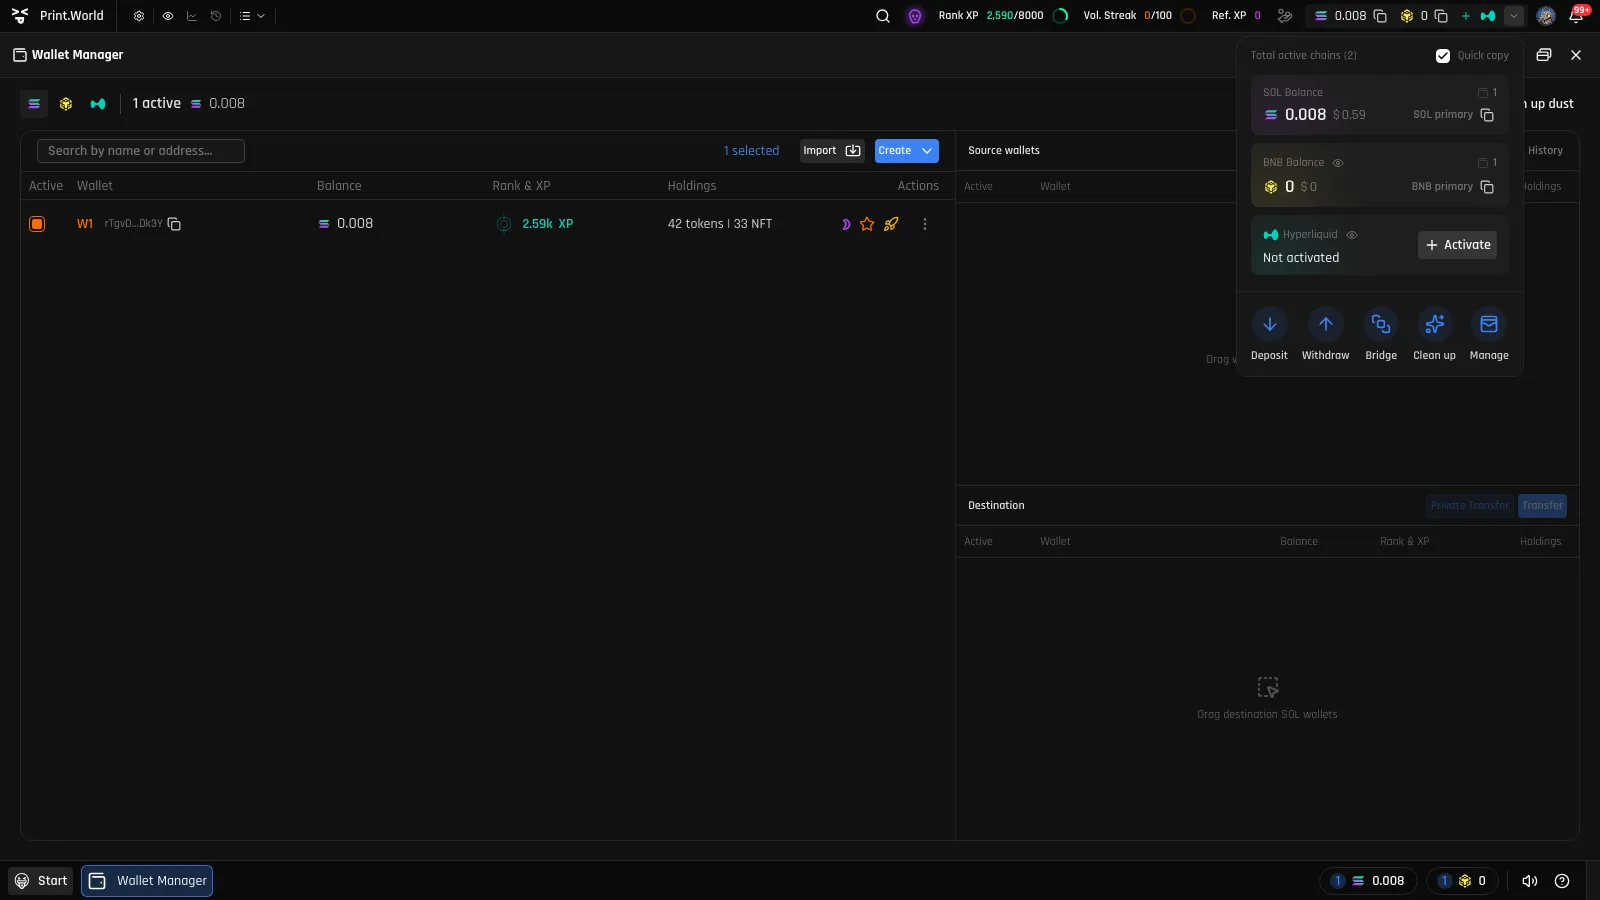The width and height of the screenshot is (1600, 900).
Task: Click the green plus next to Hyperliquid icon
Action: point(1466,16)
